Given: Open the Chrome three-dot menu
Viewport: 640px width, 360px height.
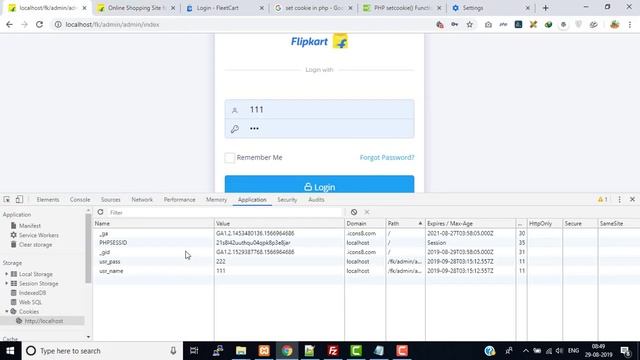Looking at the screenshot, I should coord(630,24).
